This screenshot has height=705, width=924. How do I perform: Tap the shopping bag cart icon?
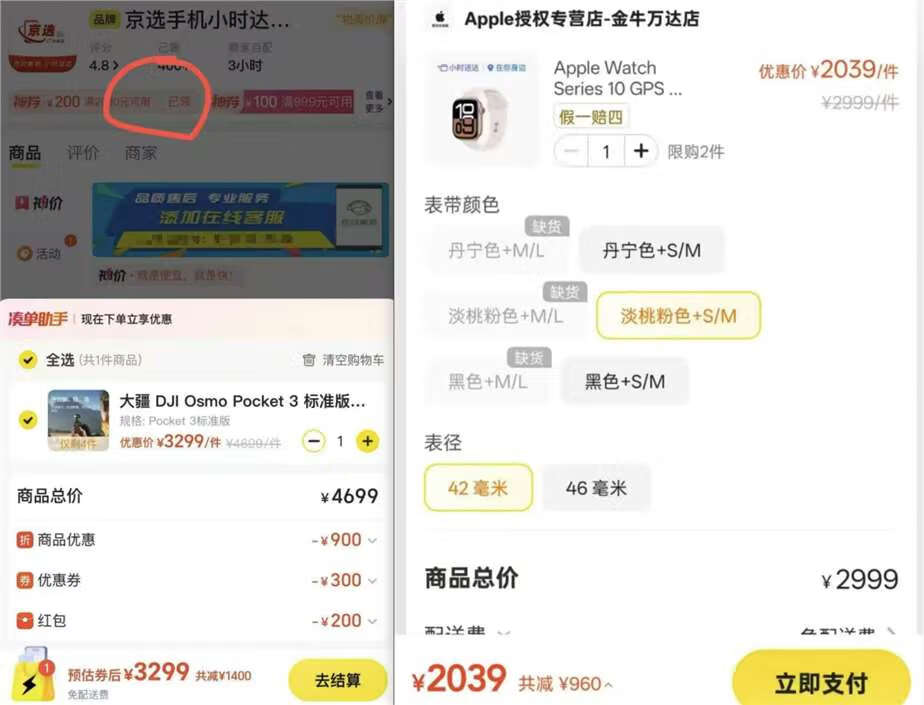tap(34, 675)
